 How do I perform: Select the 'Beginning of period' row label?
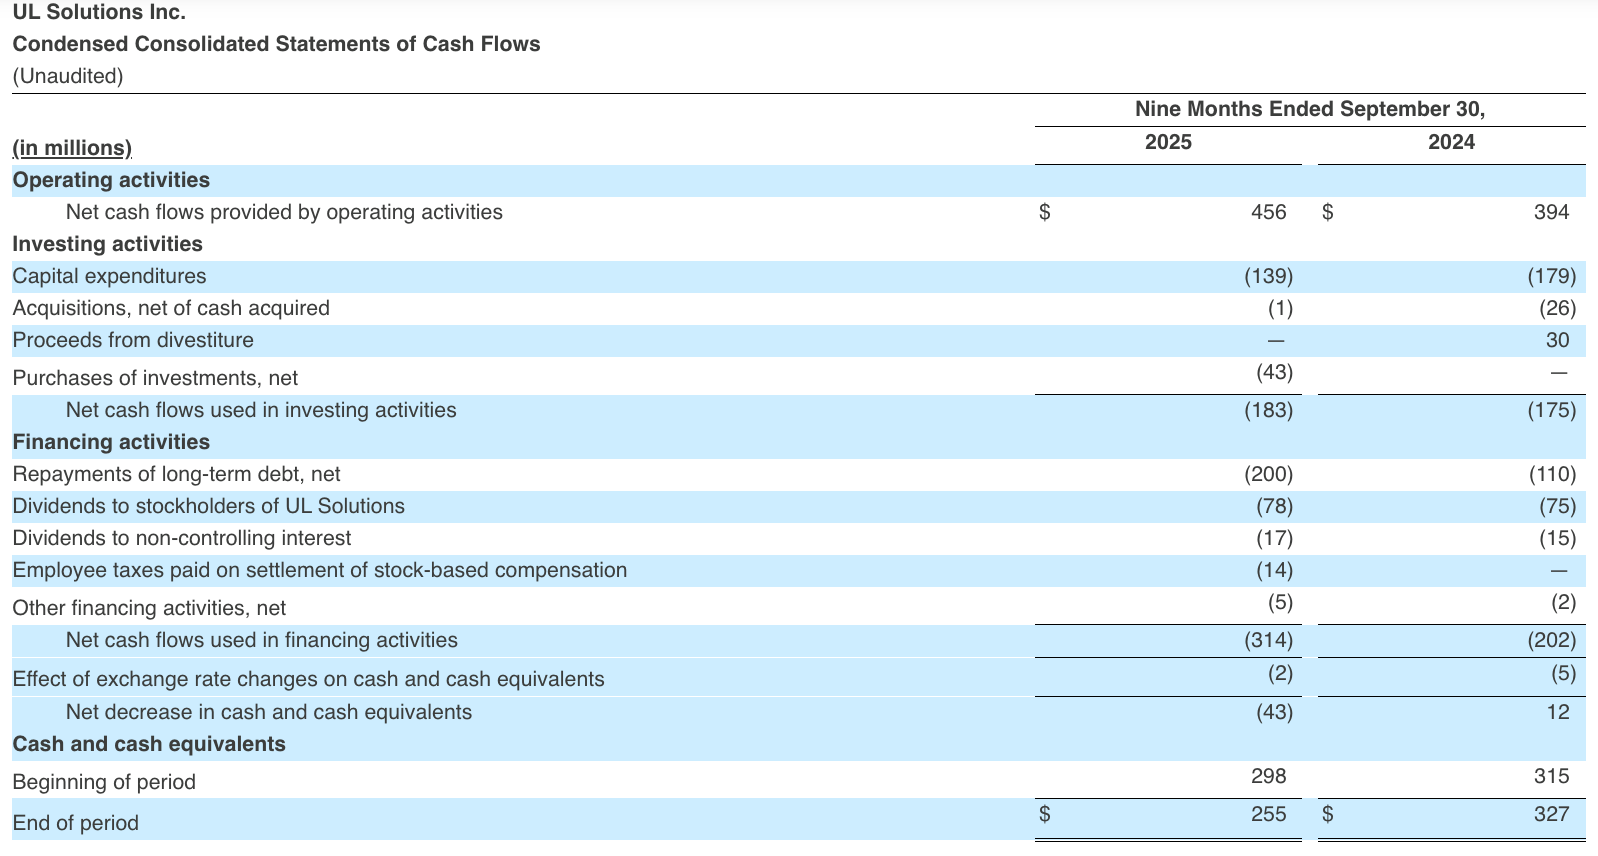pos(104,782)
